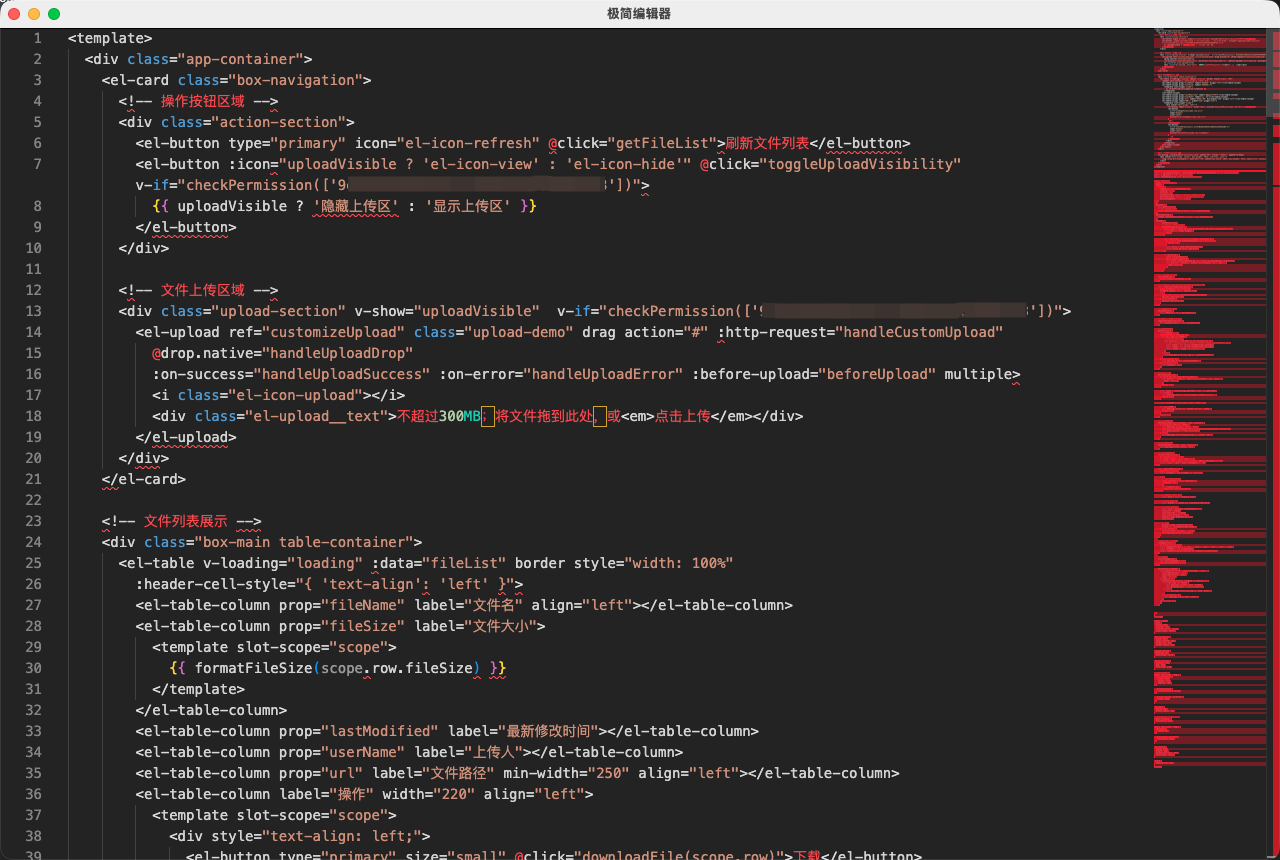The height and width of the screenshot is (860, 1280).
Task: Place cursor on "el-icon-refresh" icon value
Action: pyautogui.click(x=468, y=143)
